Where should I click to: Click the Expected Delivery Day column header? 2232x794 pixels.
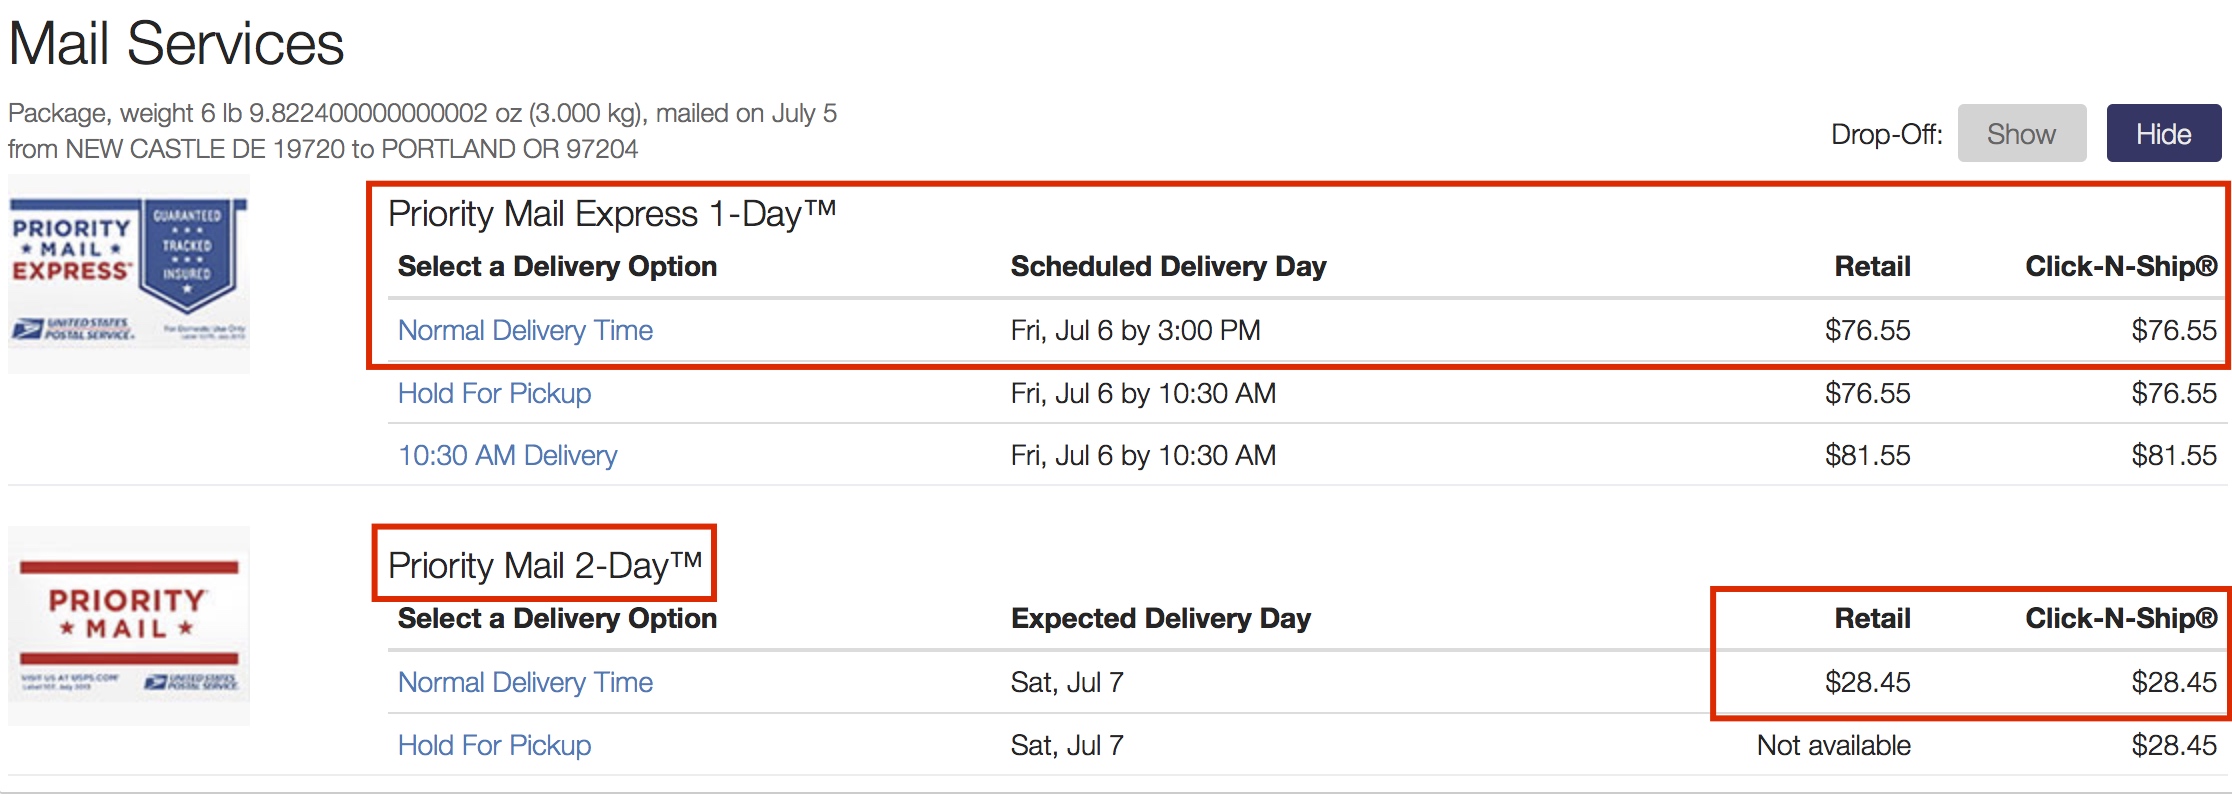pos(1161,618)
